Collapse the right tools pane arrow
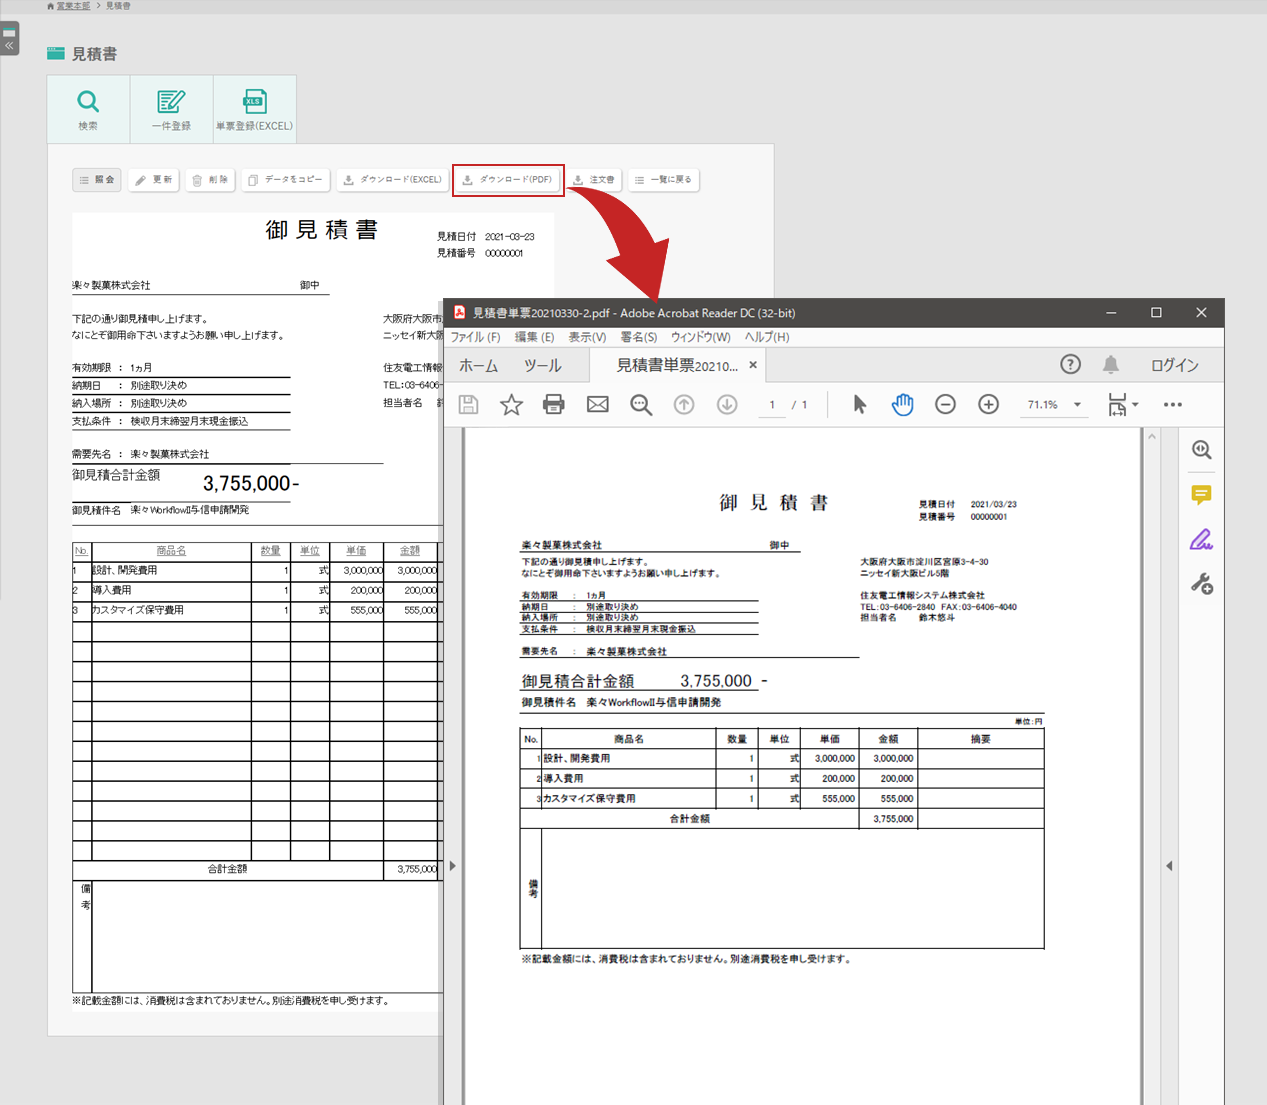 [x=1169, y=866]
